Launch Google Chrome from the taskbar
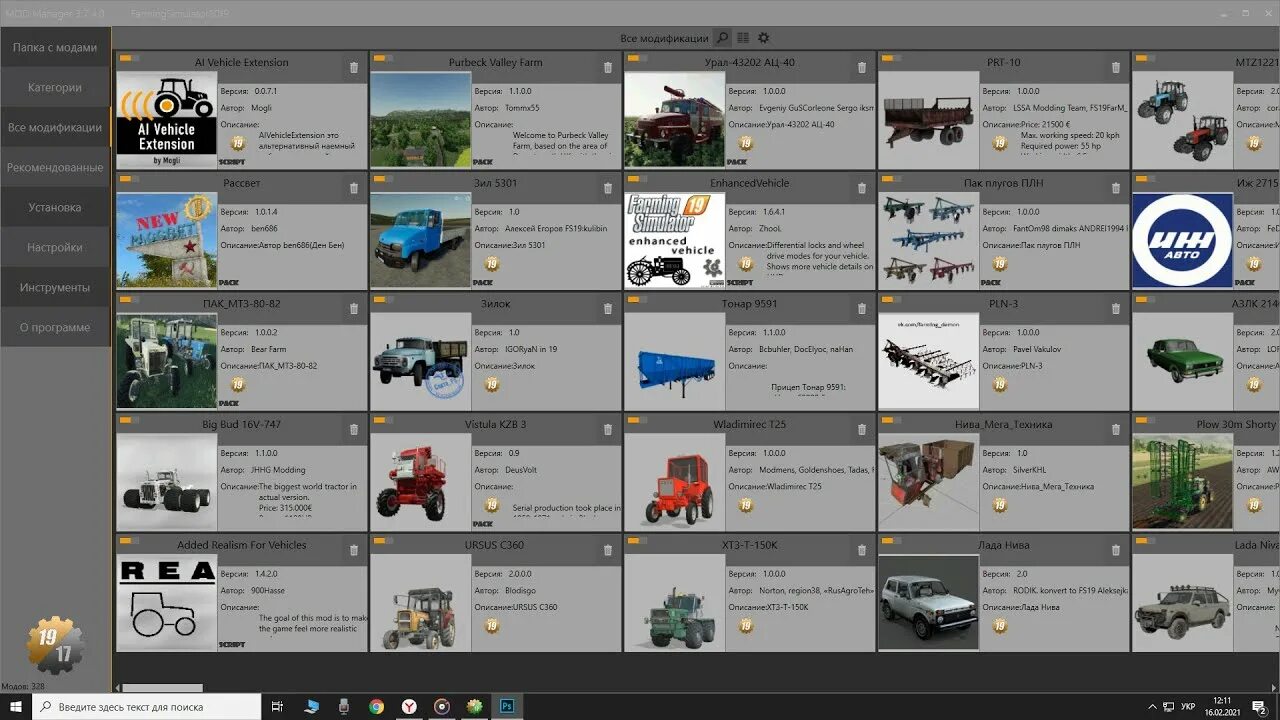 click(376, 706)
